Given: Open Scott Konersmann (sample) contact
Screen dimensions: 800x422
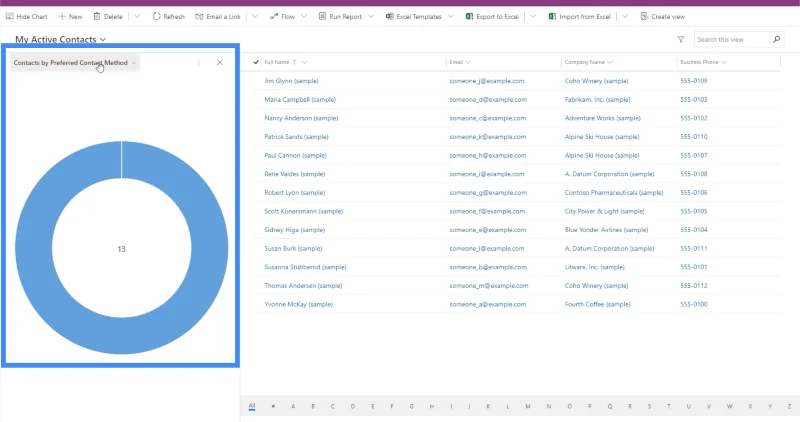Looking at the screenshot, I should click(x=304, y=211).
